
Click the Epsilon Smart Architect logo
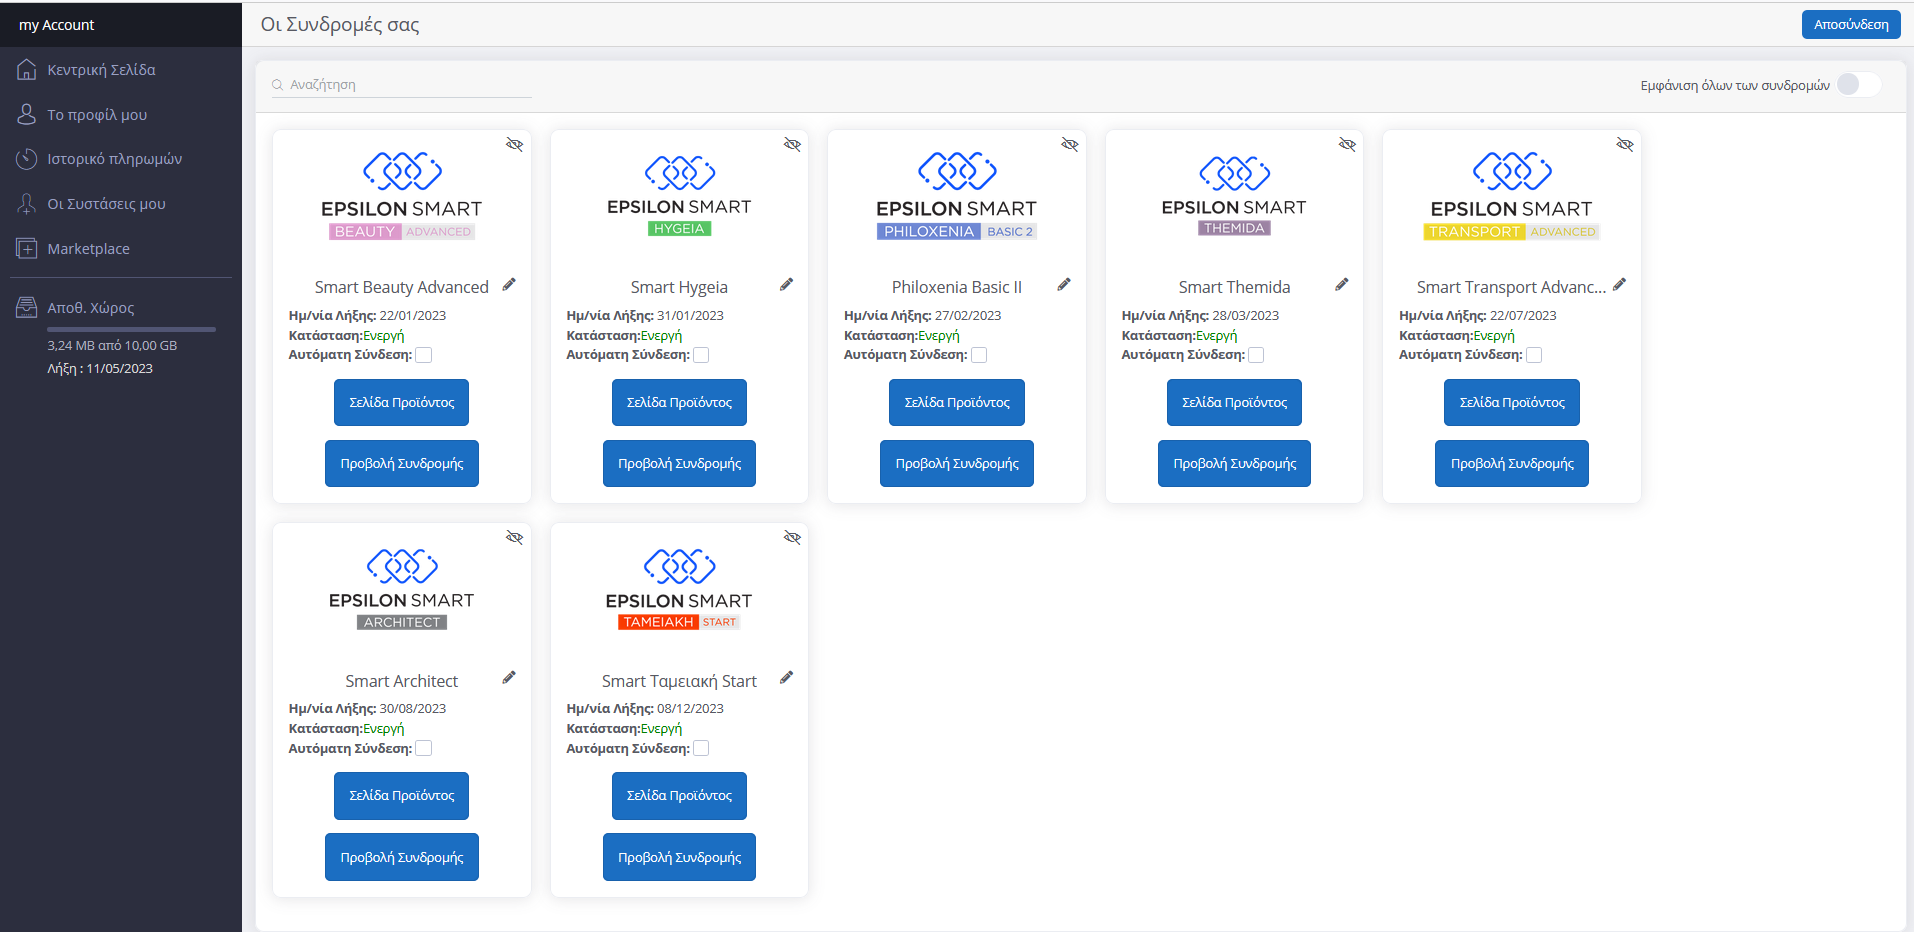(x=402, y=589)
